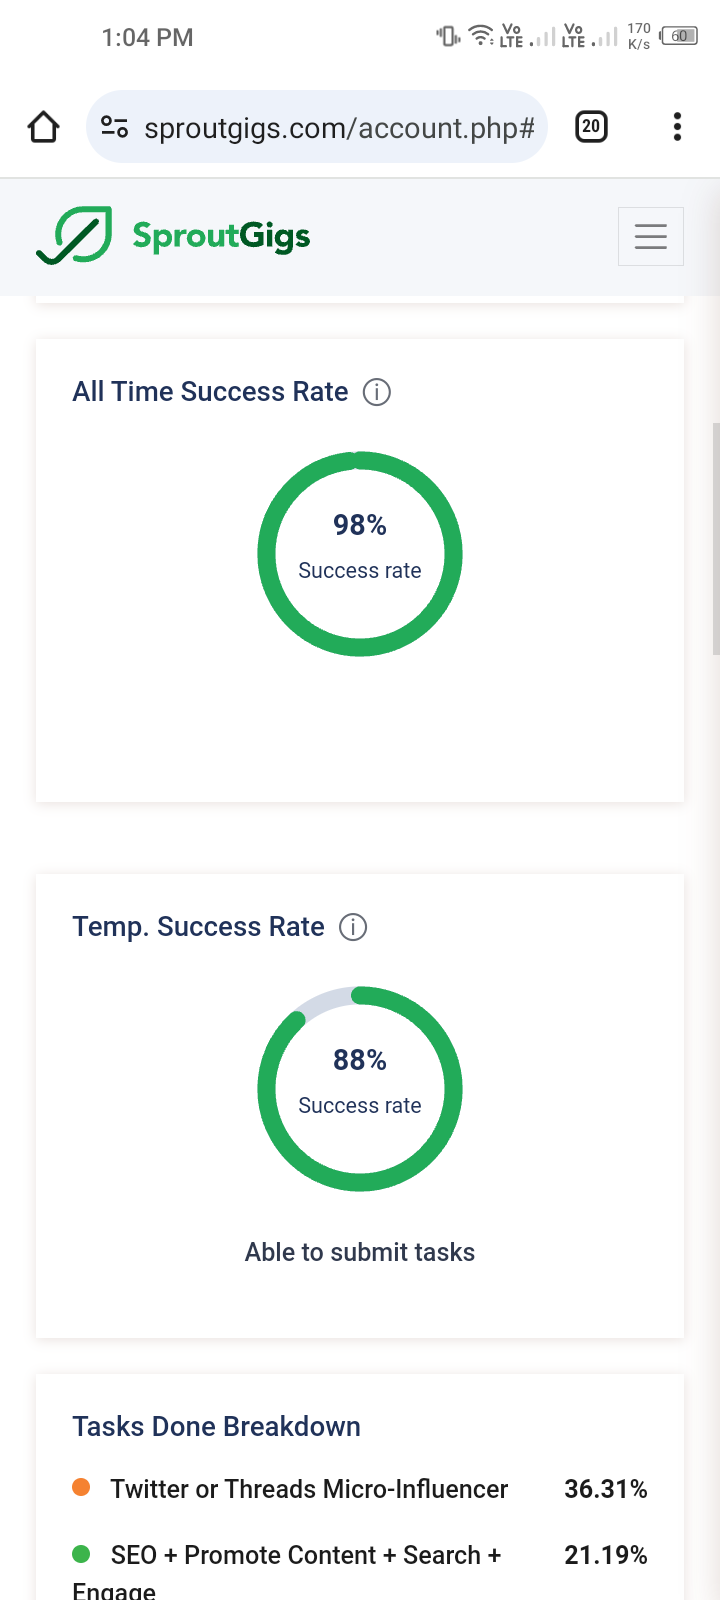Screen dimensions: 720x1600
Task: Tap the browser home icon
Action: click(44, 127)
